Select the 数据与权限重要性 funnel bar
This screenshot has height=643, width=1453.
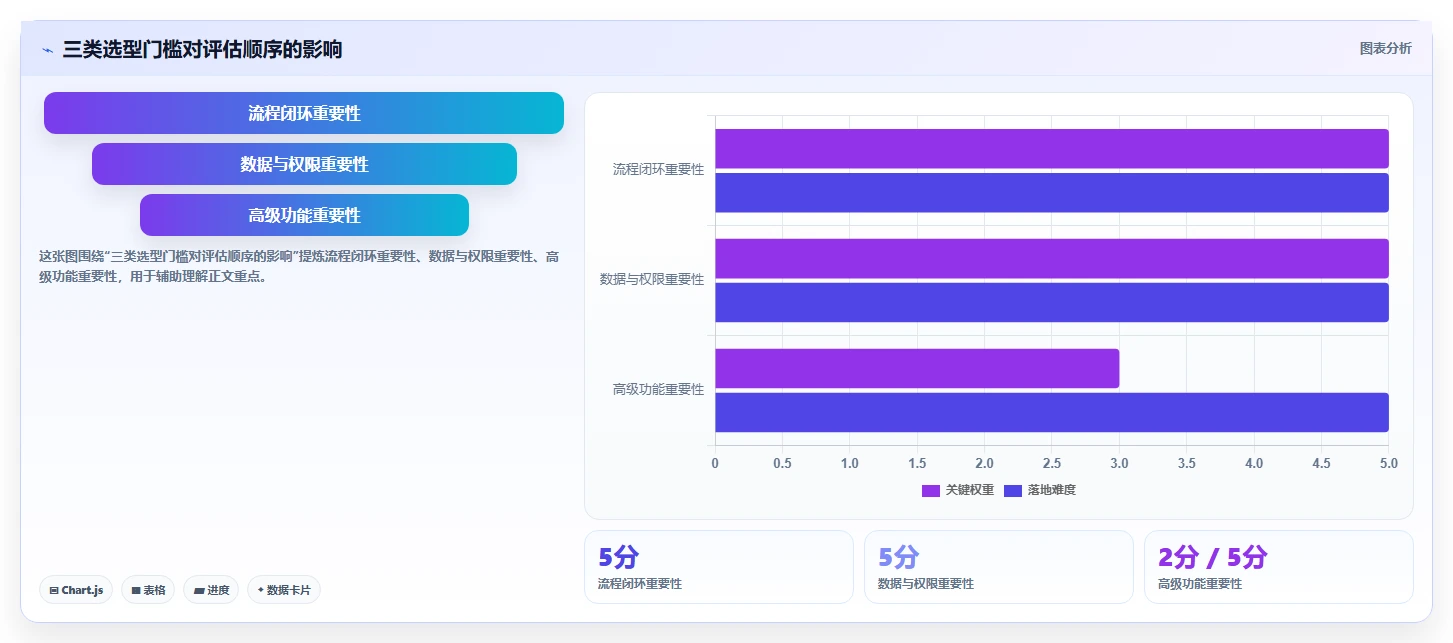point(304,164)
